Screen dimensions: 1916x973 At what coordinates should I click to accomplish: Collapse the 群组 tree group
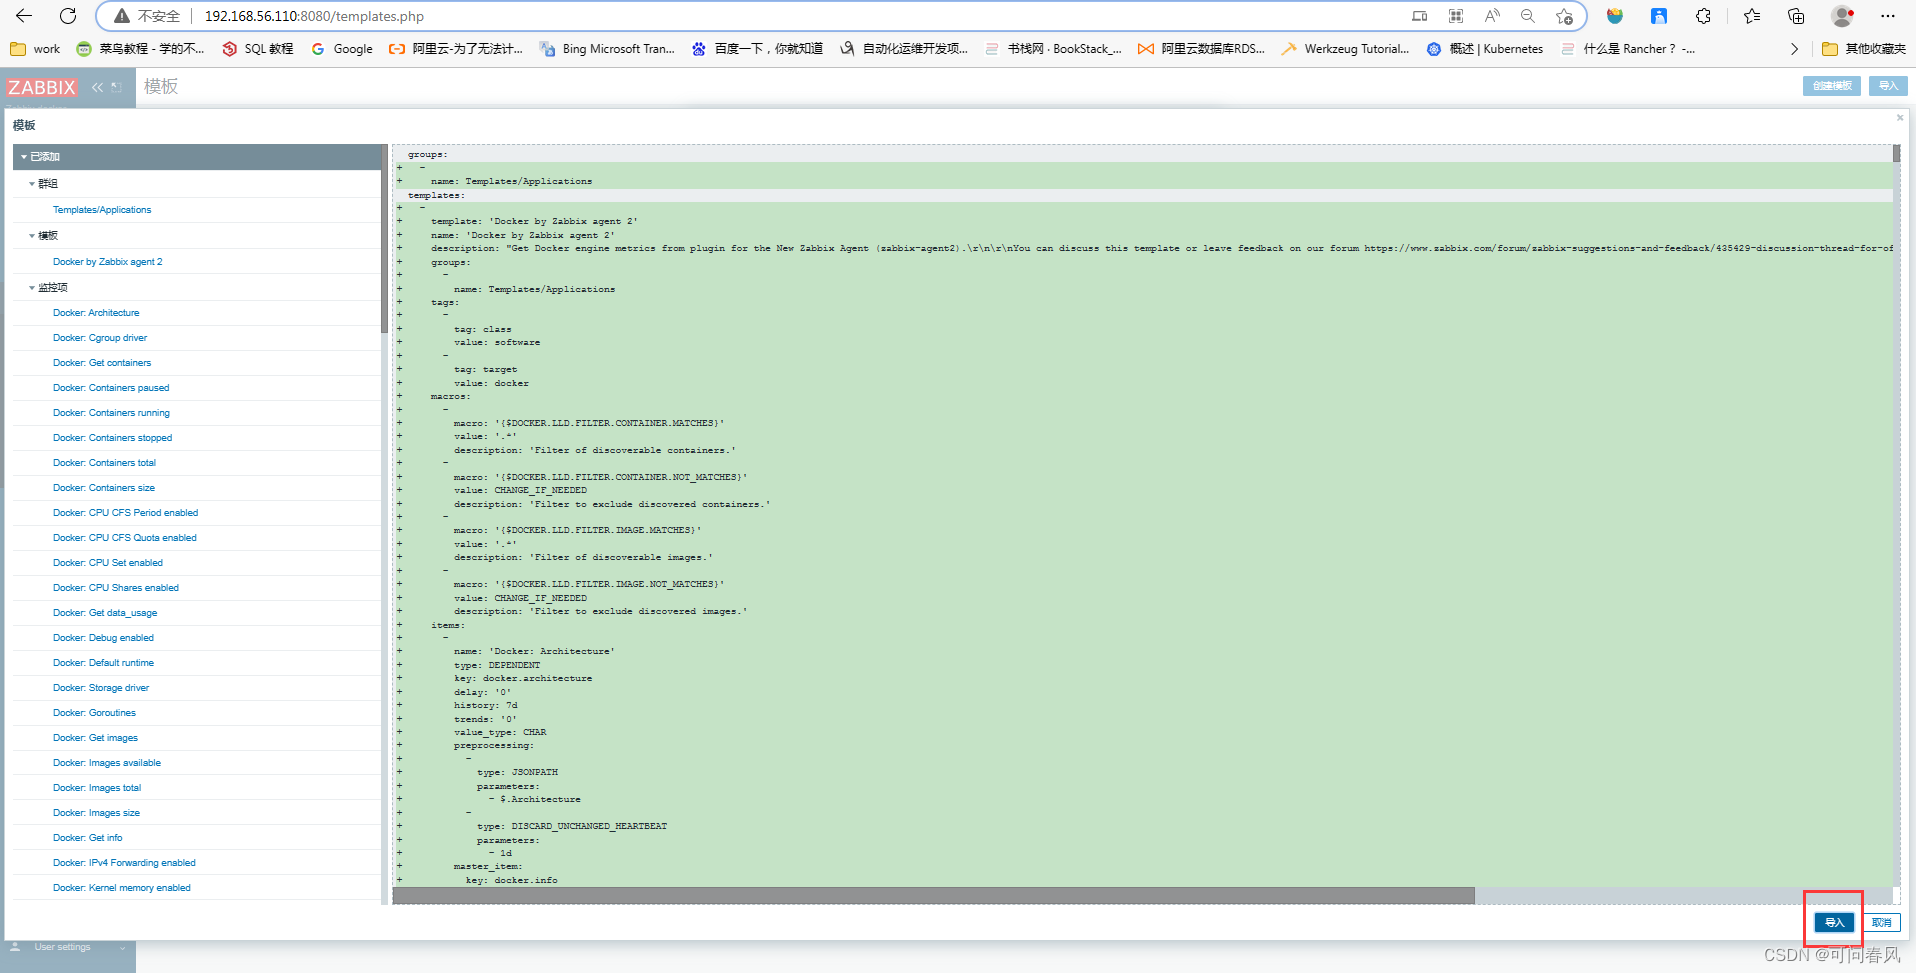coord(32,184)
